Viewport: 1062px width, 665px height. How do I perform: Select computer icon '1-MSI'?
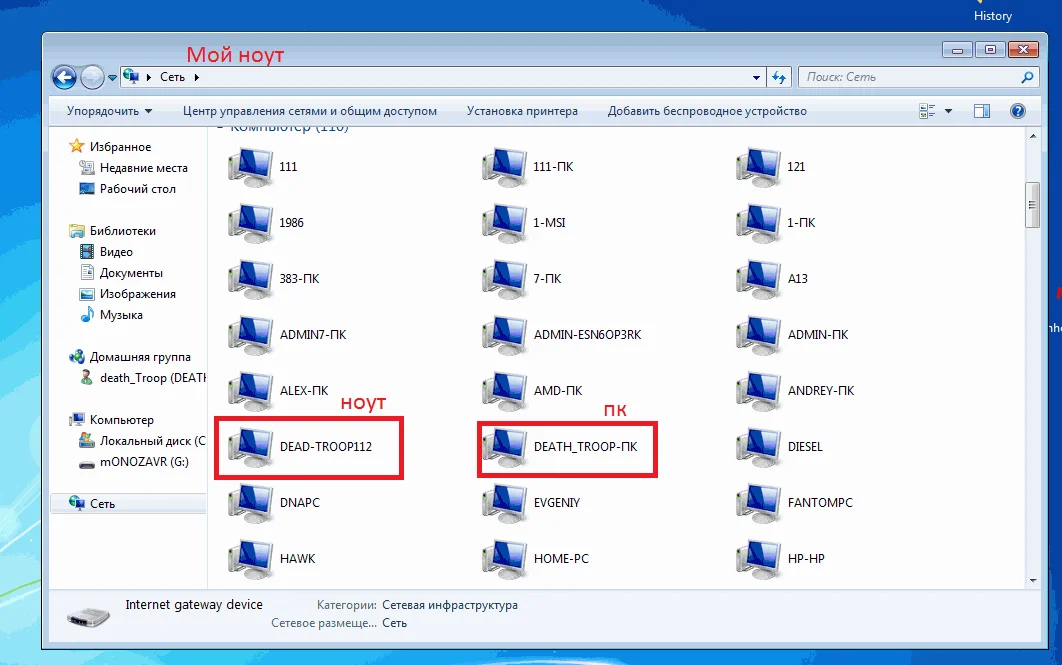point(505,223)
